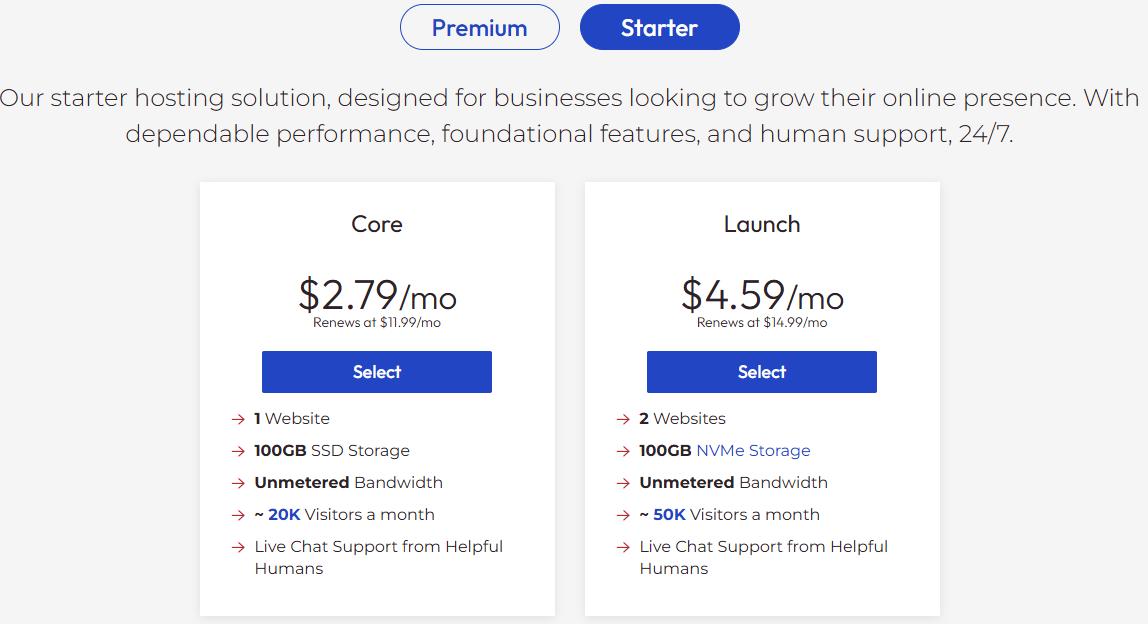Image resolution: width=1148 pixels, height=624 pixels.
Task: Select the Starter pricing tab
Action: click(x=659, y=27)
